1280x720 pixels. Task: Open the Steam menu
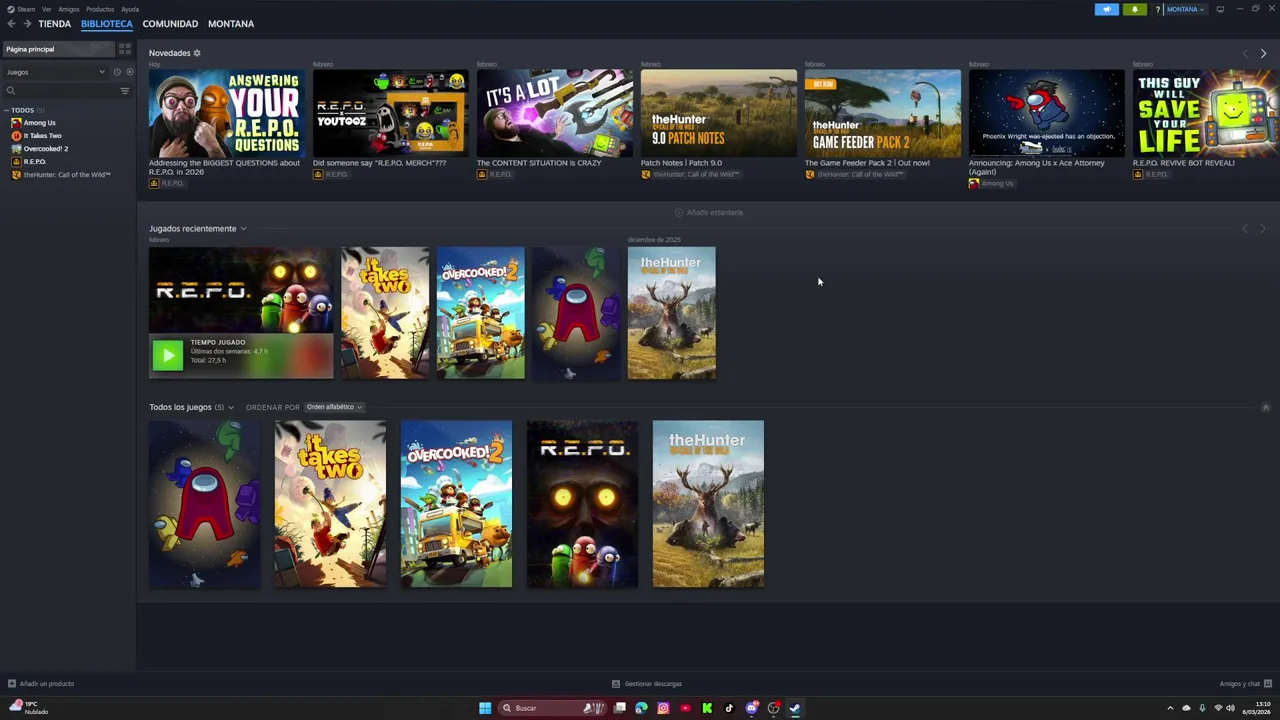point(25,9)
